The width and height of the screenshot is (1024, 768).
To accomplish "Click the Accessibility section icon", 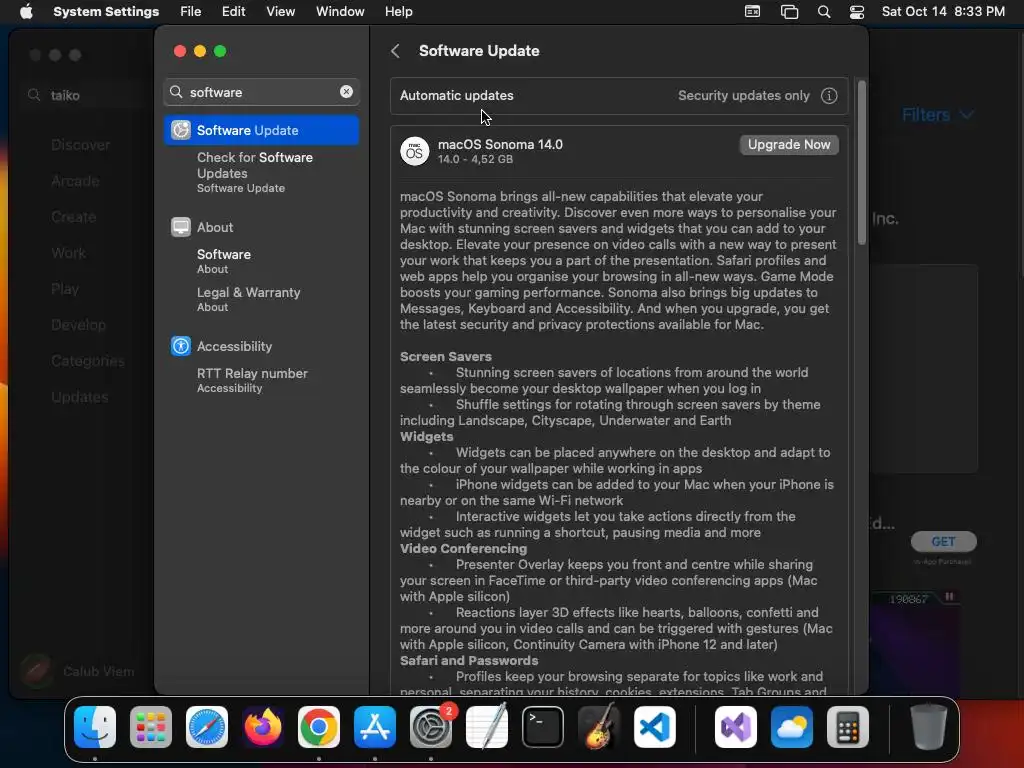I will tap(181, 346).
